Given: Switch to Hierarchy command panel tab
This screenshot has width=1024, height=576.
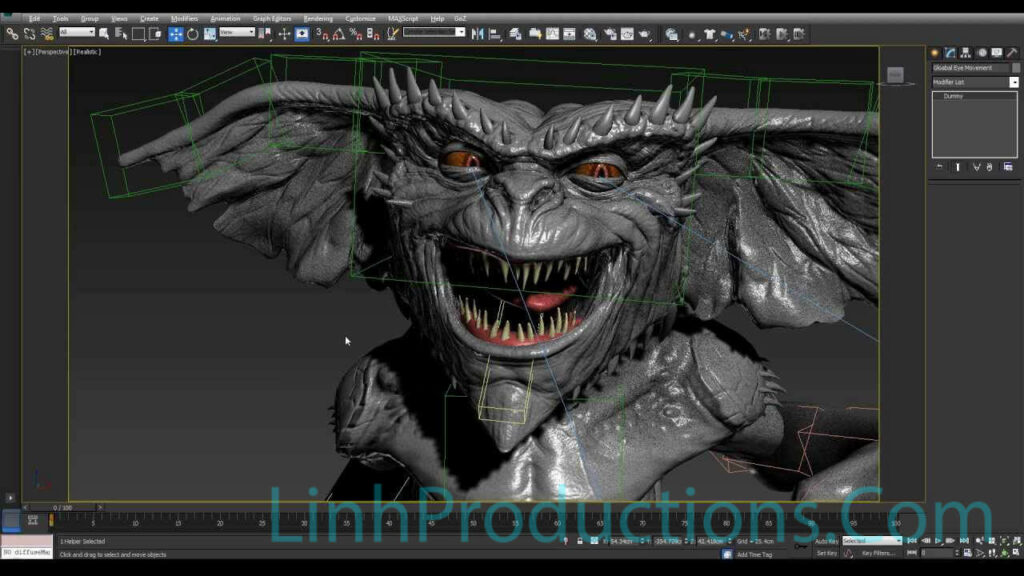Looking at the screenshot, I should click(965, 53).
